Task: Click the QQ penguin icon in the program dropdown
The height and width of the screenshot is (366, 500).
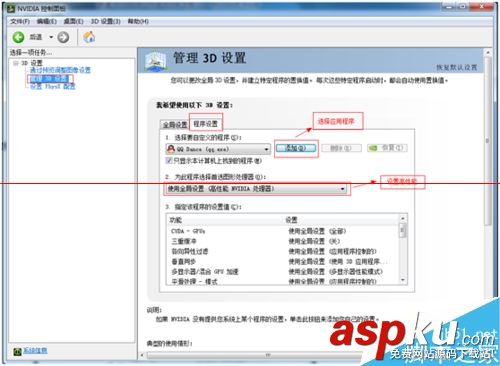Action: pyautogui.click(x=171, y=149)
